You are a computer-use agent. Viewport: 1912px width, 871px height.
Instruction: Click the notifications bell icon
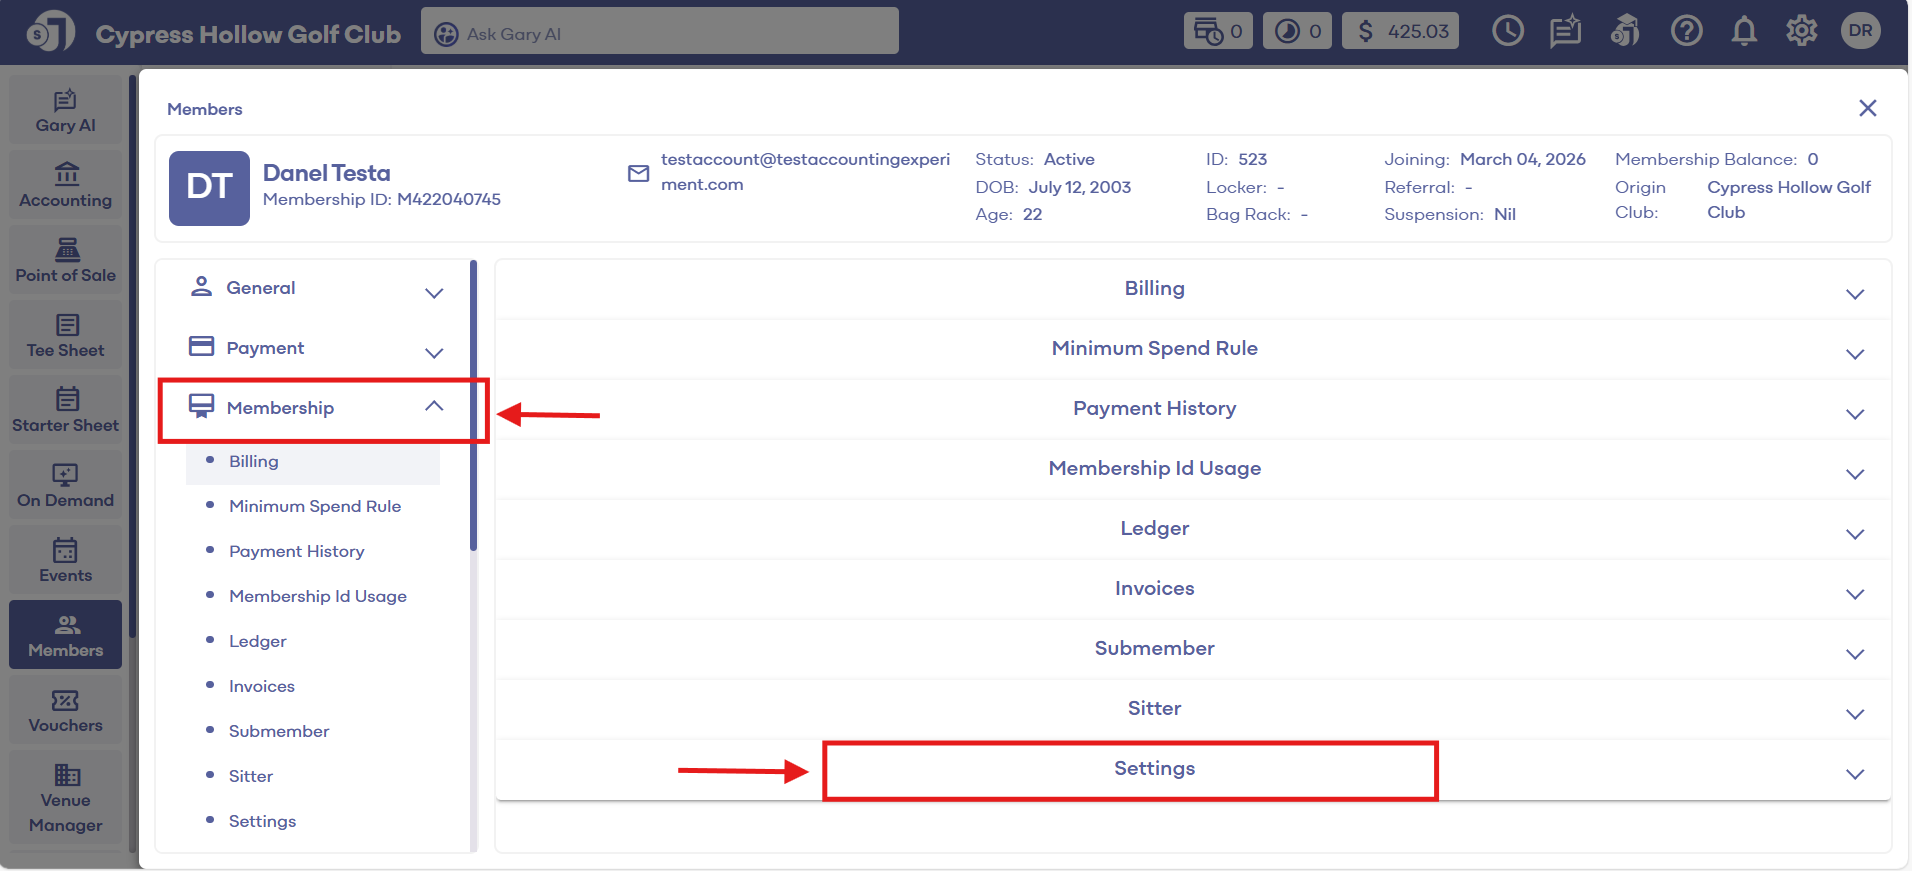[x=1744, y=32]
